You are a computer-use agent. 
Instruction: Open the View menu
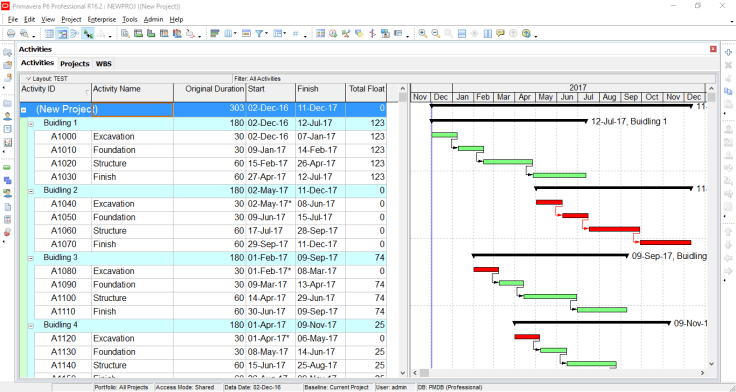[48, 19]
